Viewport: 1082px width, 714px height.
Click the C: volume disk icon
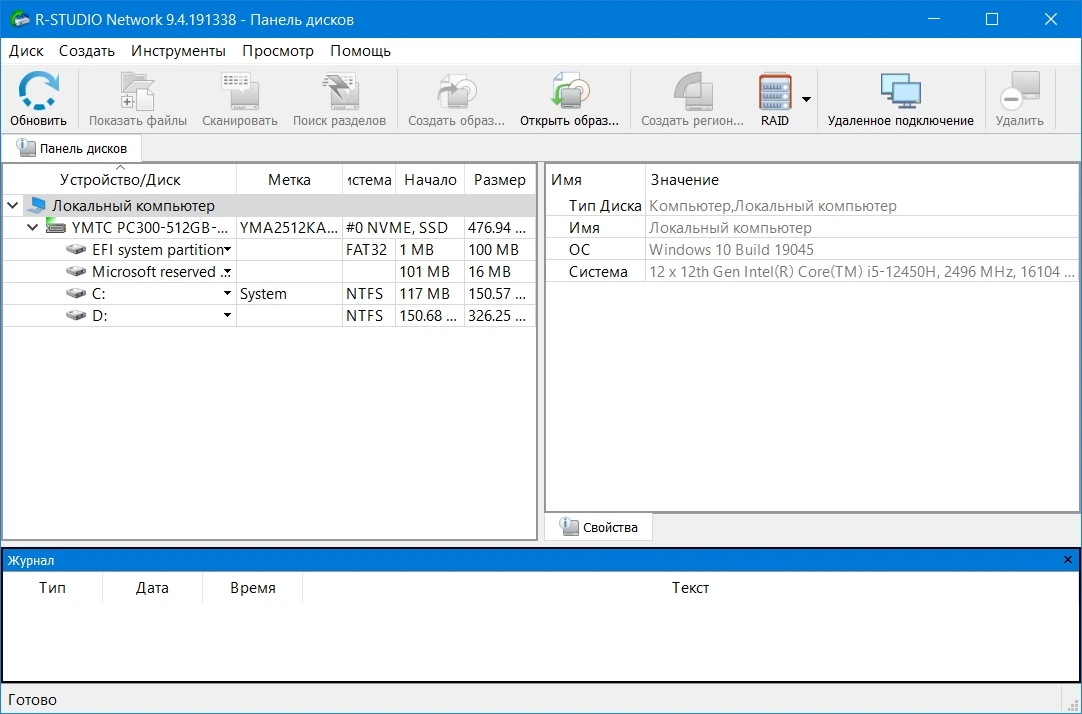(76, 294)
